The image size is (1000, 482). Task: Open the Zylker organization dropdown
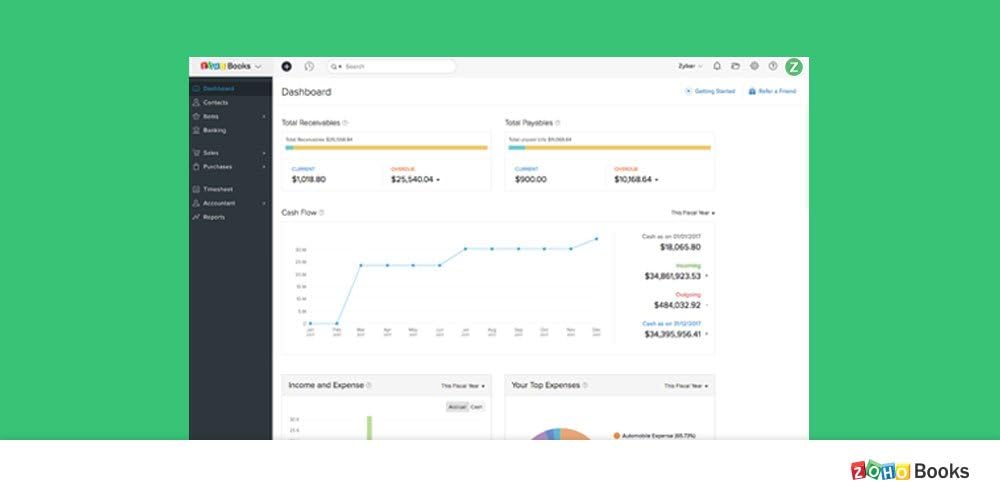[x=691, y=66]
